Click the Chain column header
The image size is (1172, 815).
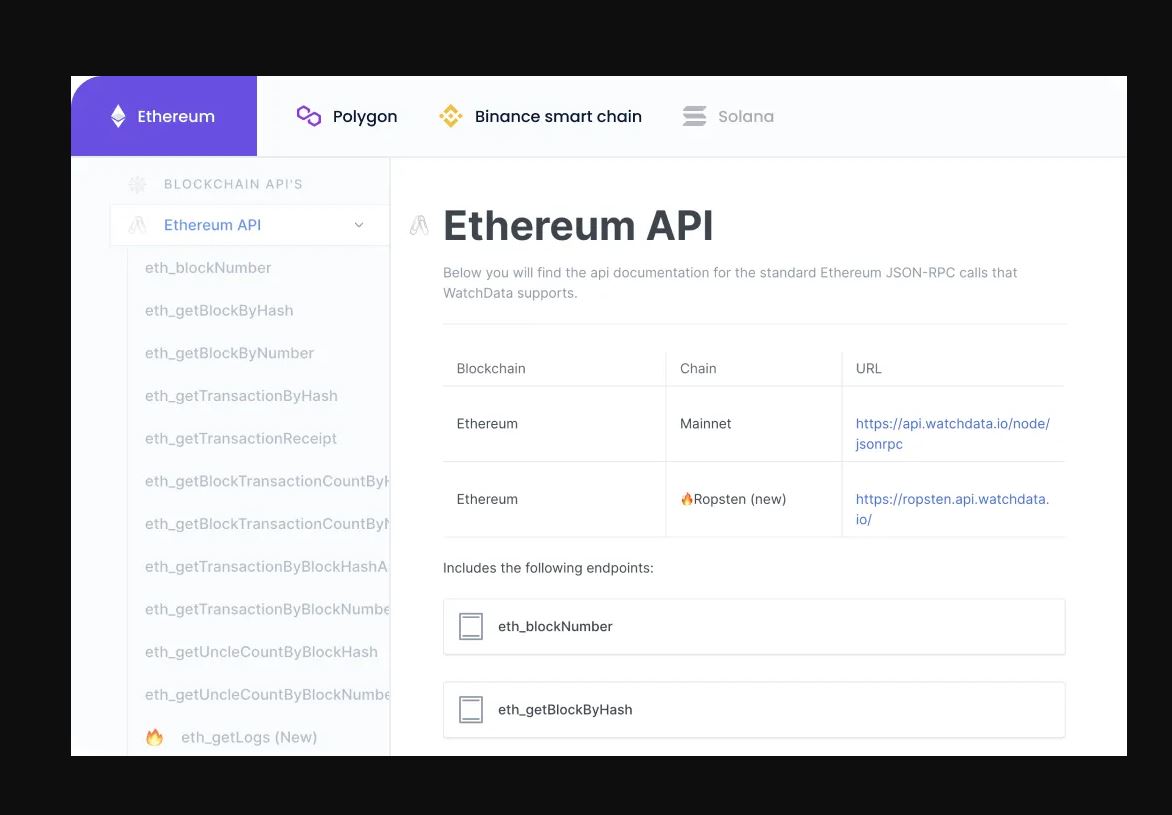point(698,369)
